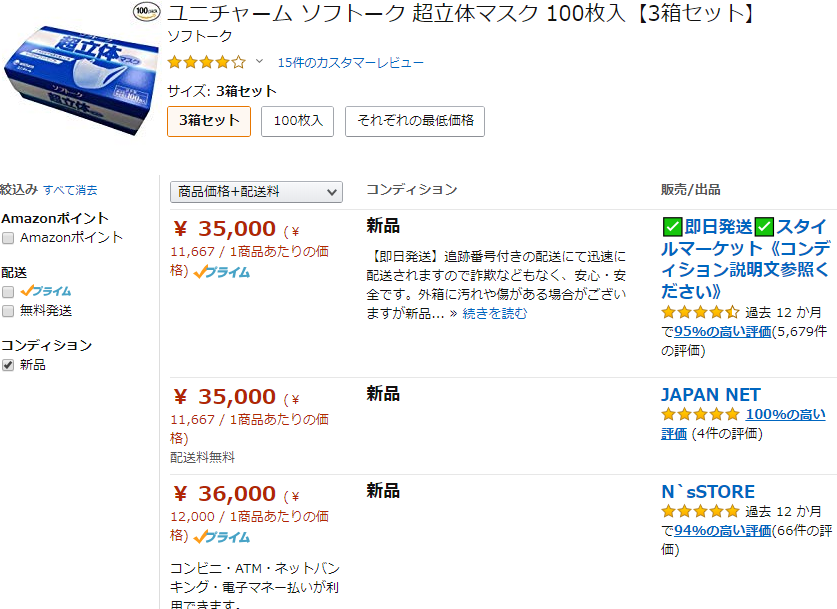The image size is (837, 609).
Task: Check the 無料発送 free shipping checkbox
Action: click(x=8, y=311)
